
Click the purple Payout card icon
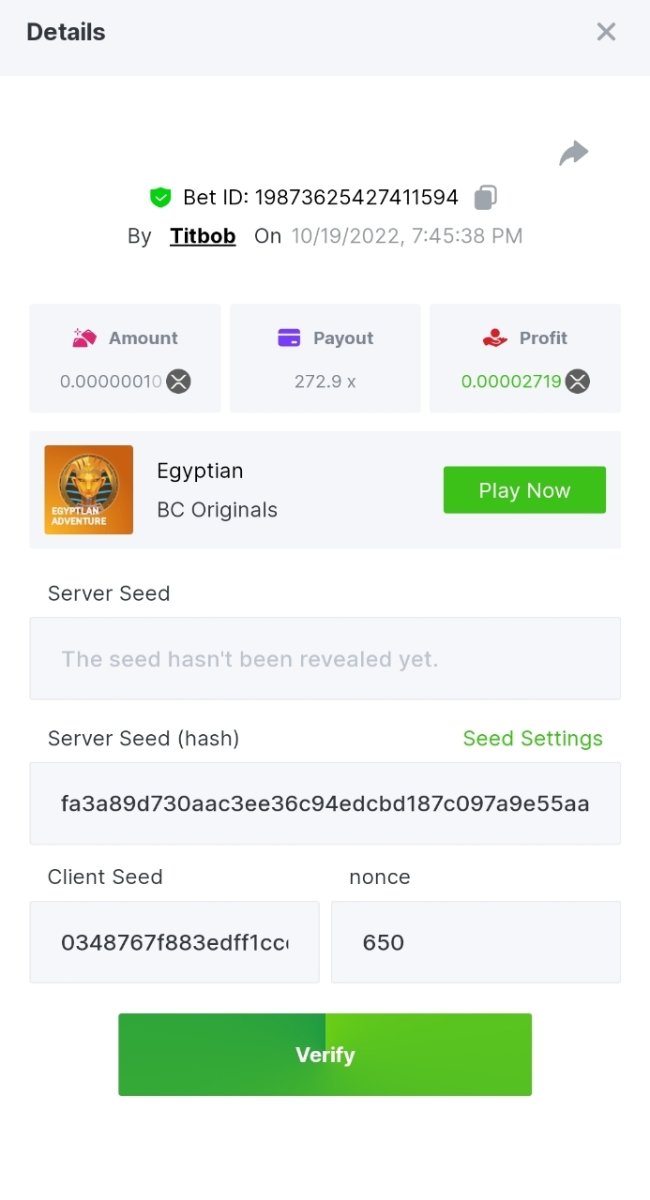(x=289, y=338)
